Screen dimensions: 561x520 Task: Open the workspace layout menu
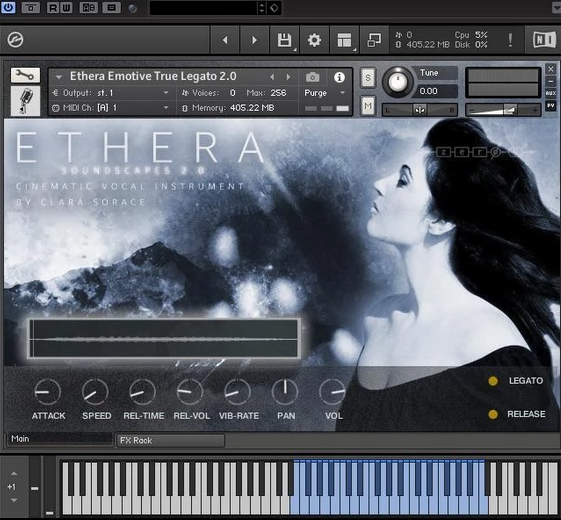(345, 40)
